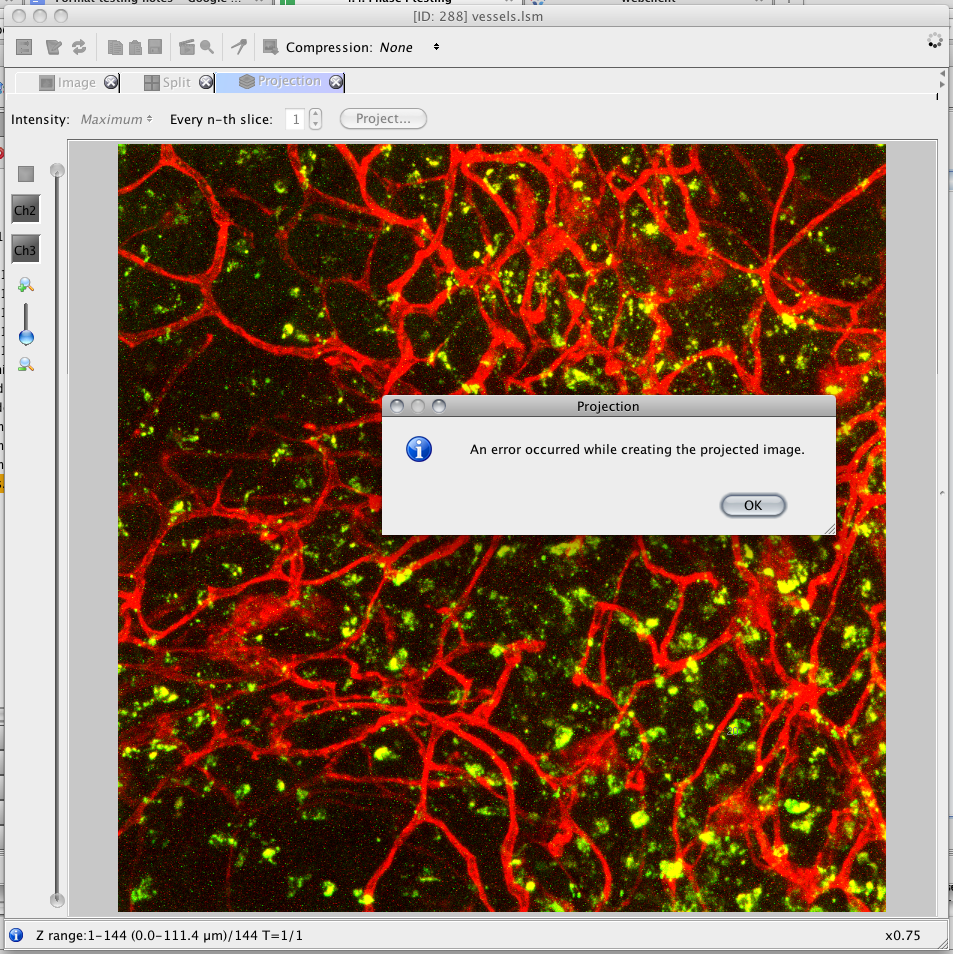Click the movie clapperboard icon
The image size is (953, 954).
coord(187,47)
